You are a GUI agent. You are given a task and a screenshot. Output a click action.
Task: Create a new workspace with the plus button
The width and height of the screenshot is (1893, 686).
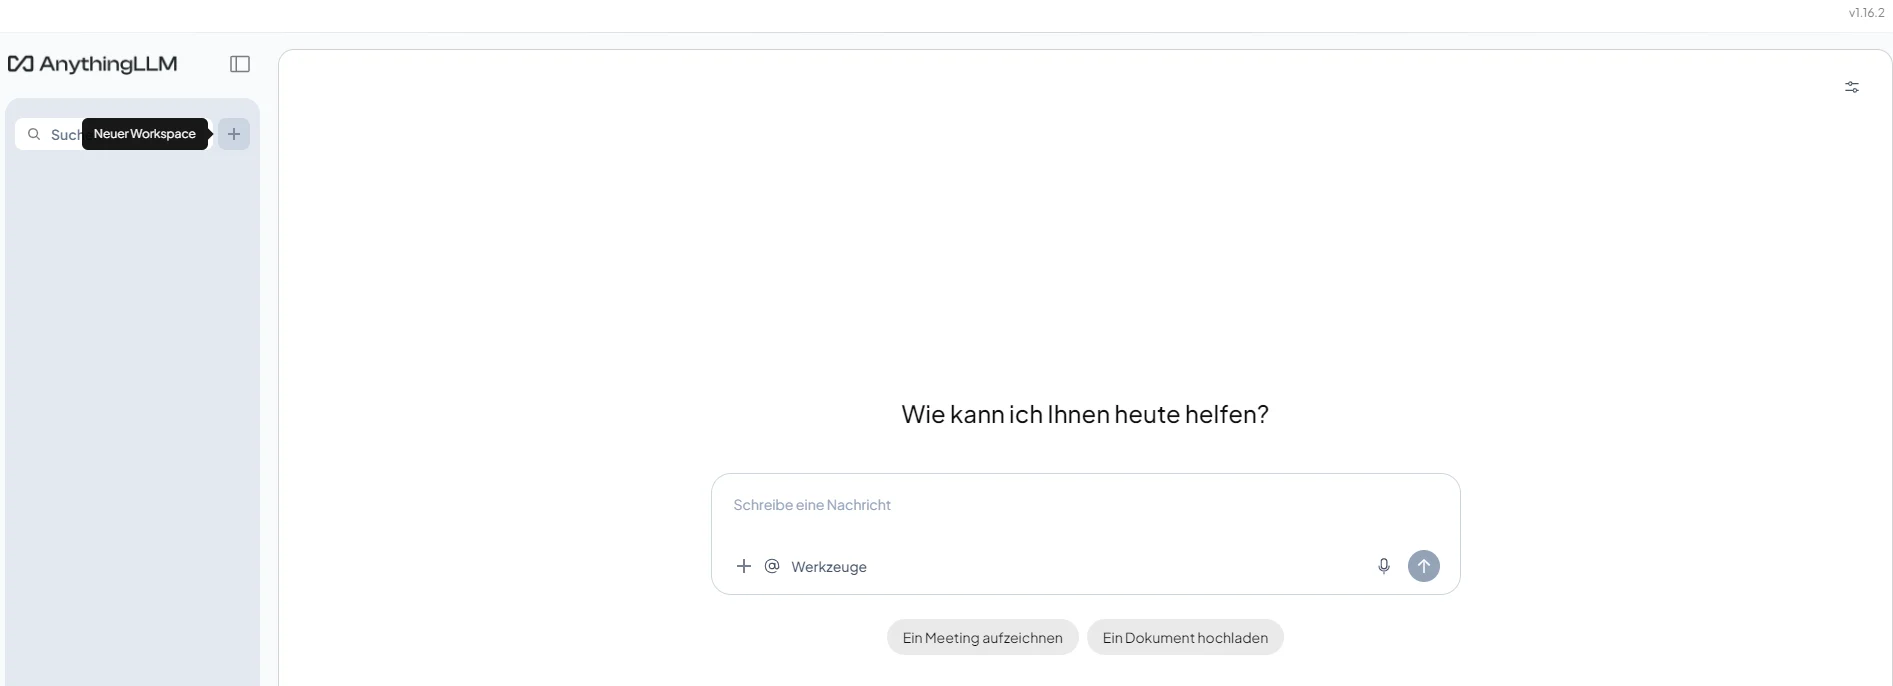point(234,134)
